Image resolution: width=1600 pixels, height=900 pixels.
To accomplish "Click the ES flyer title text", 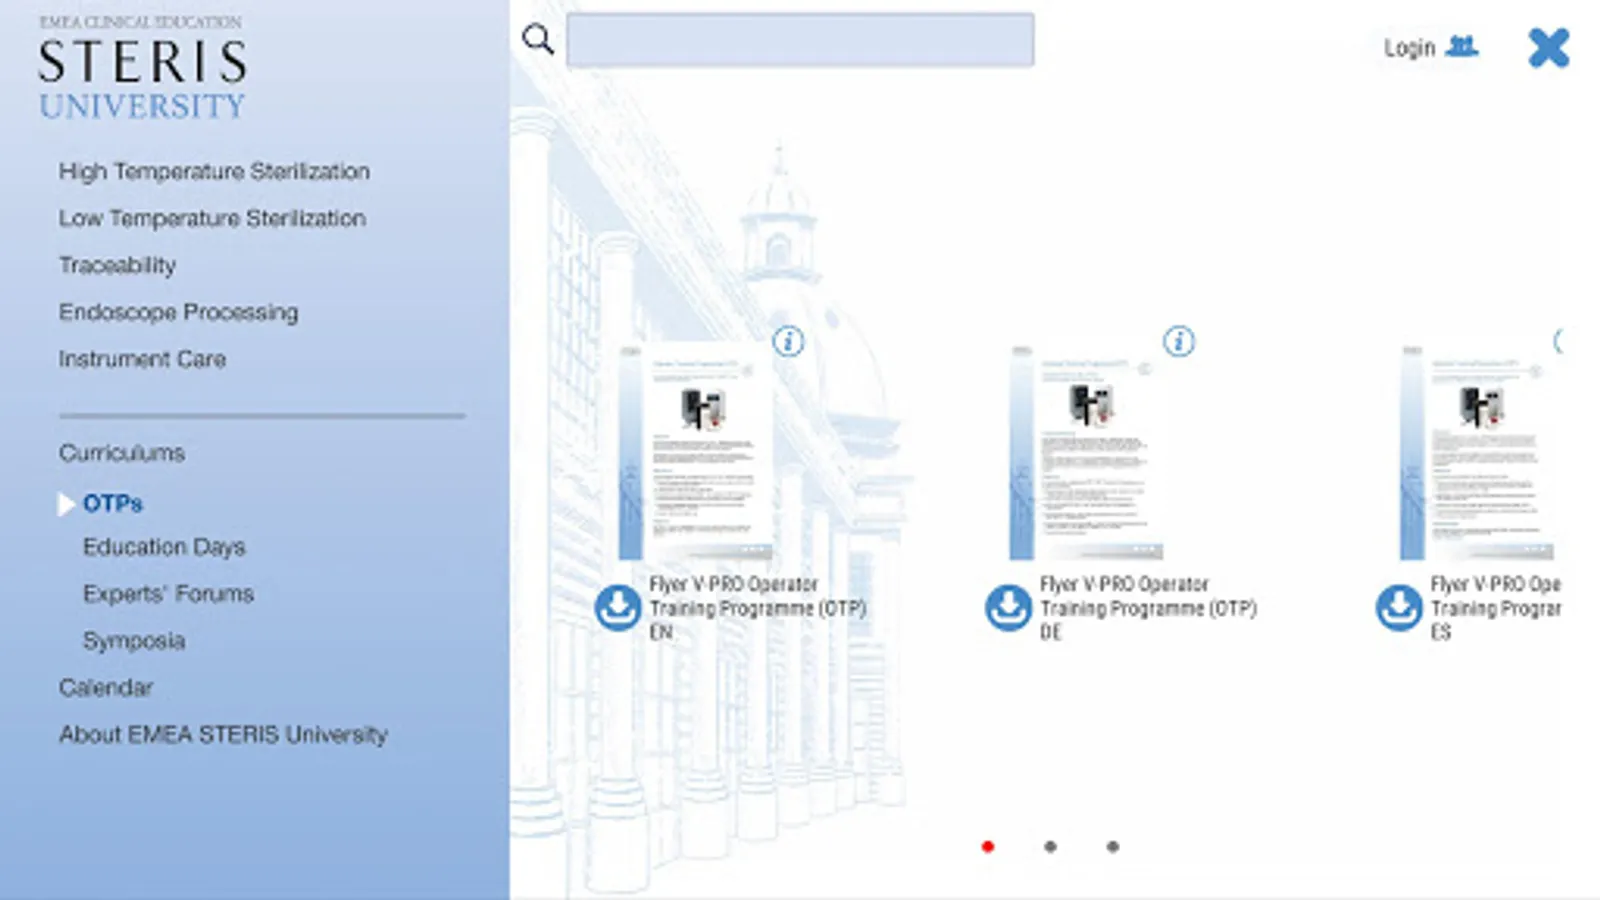I will 1495,608.
